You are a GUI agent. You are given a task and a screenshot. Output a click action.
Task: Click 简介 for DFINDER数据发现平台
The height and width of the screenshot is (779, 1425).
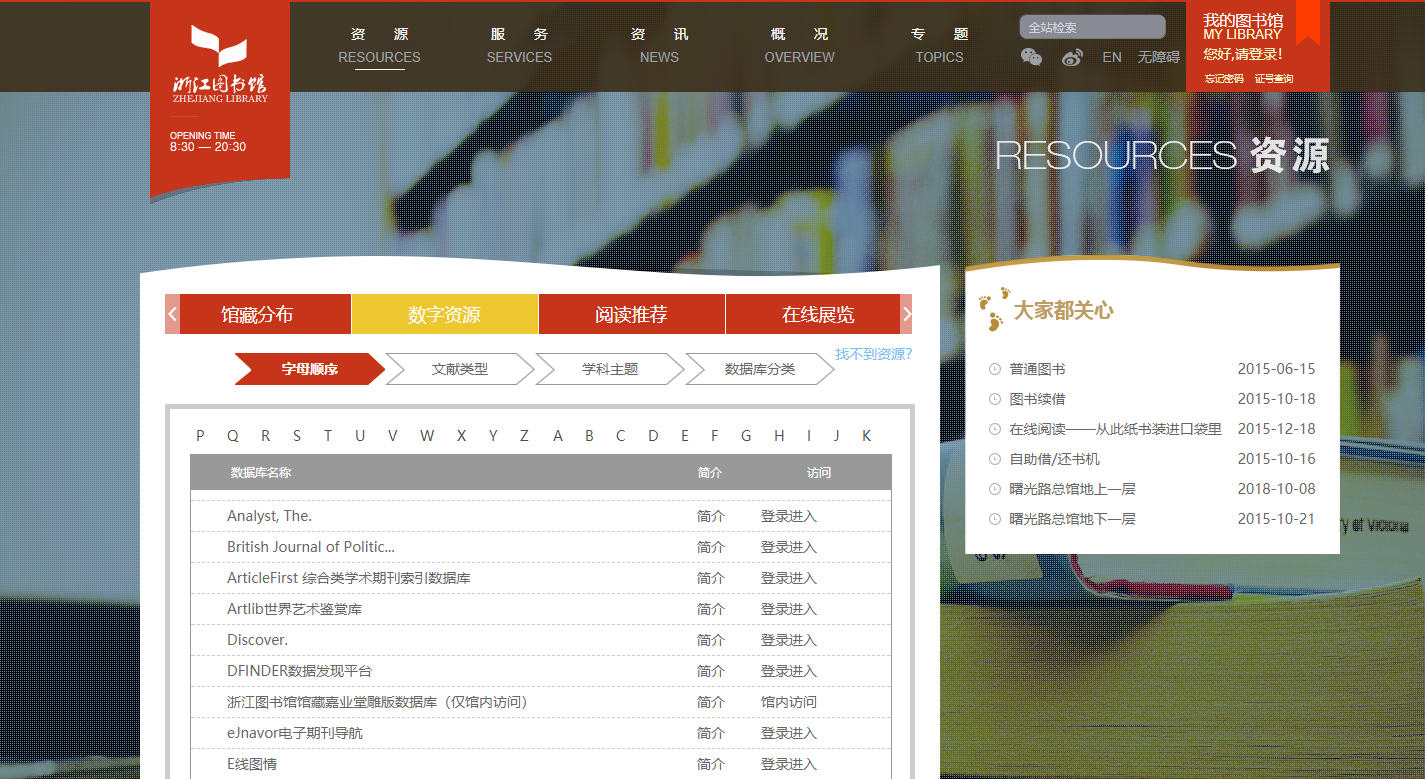(x=710, y=671)
